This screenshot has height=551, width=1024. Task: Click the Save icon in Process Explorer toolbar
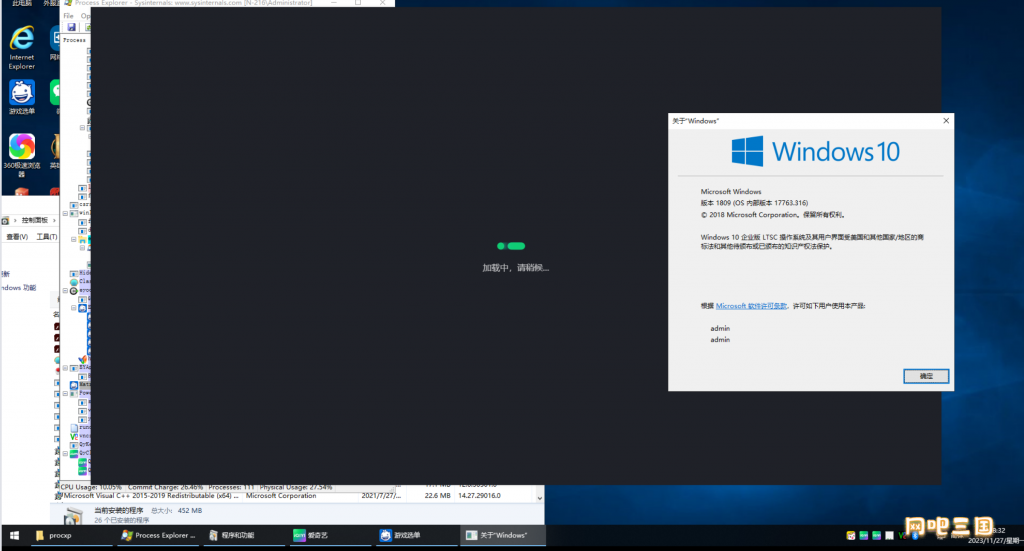[x=71, y=27]
